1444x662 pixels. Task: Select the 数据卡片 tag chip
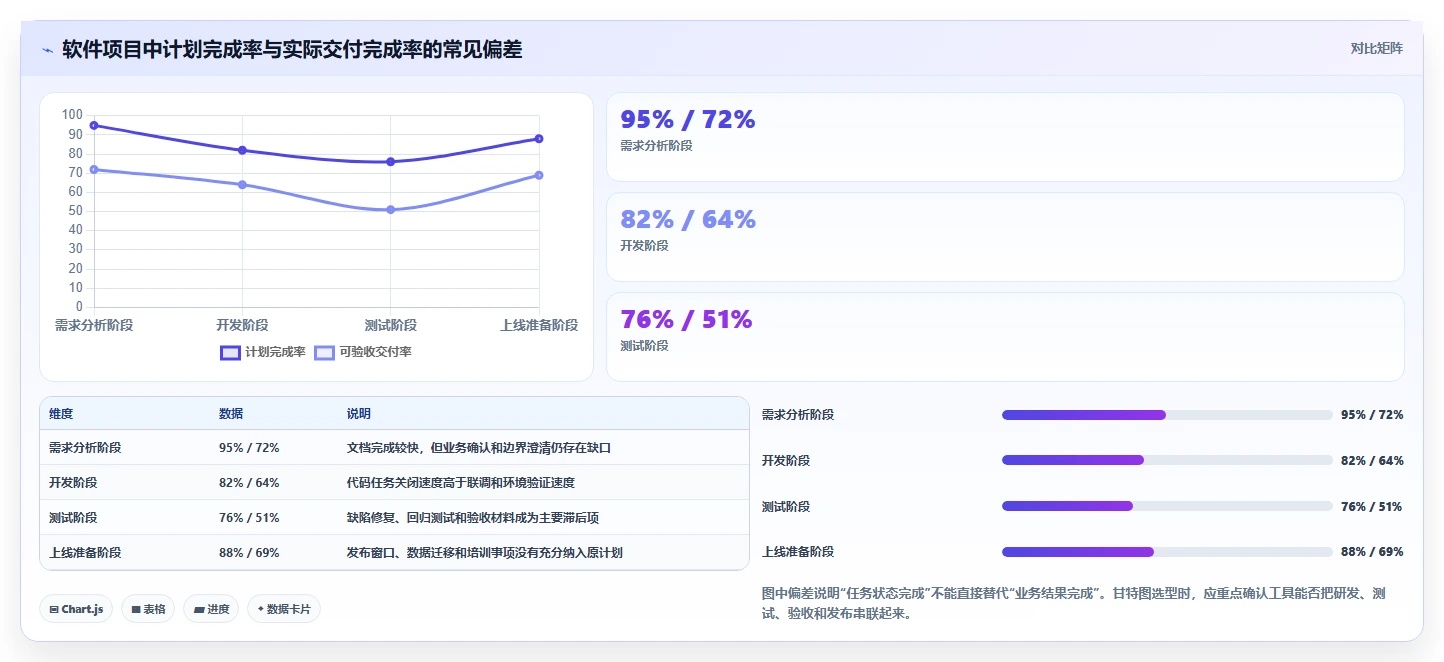pos(284,609)
